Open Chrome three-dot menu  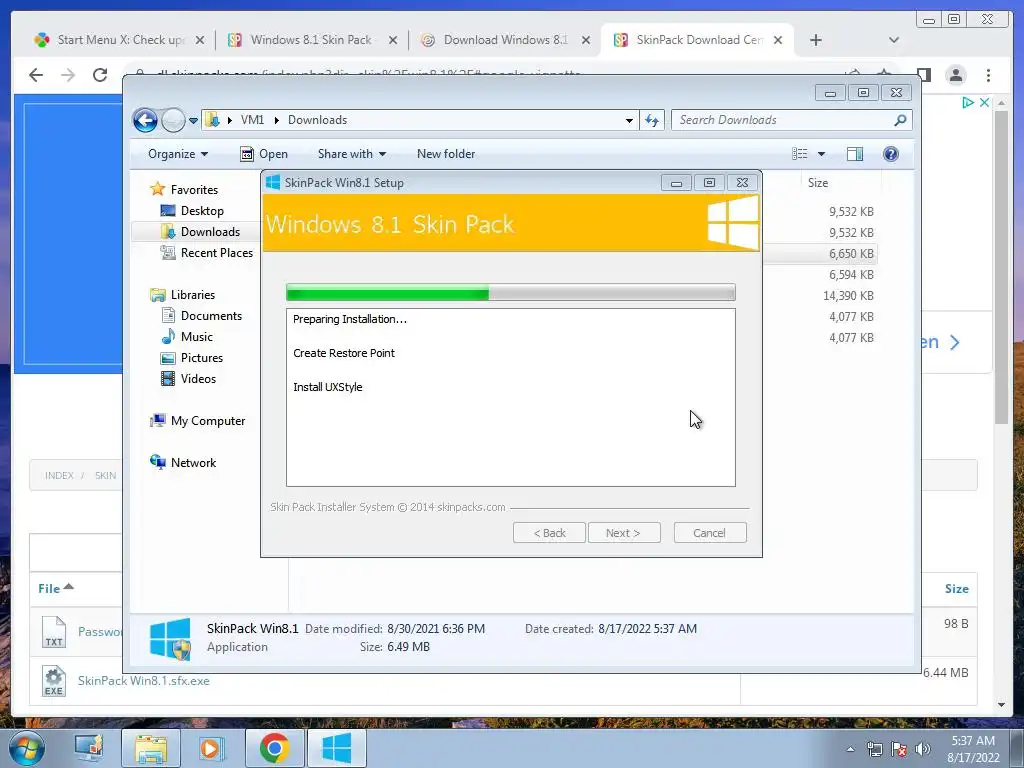pyautogui.click(x=989, y=75)
